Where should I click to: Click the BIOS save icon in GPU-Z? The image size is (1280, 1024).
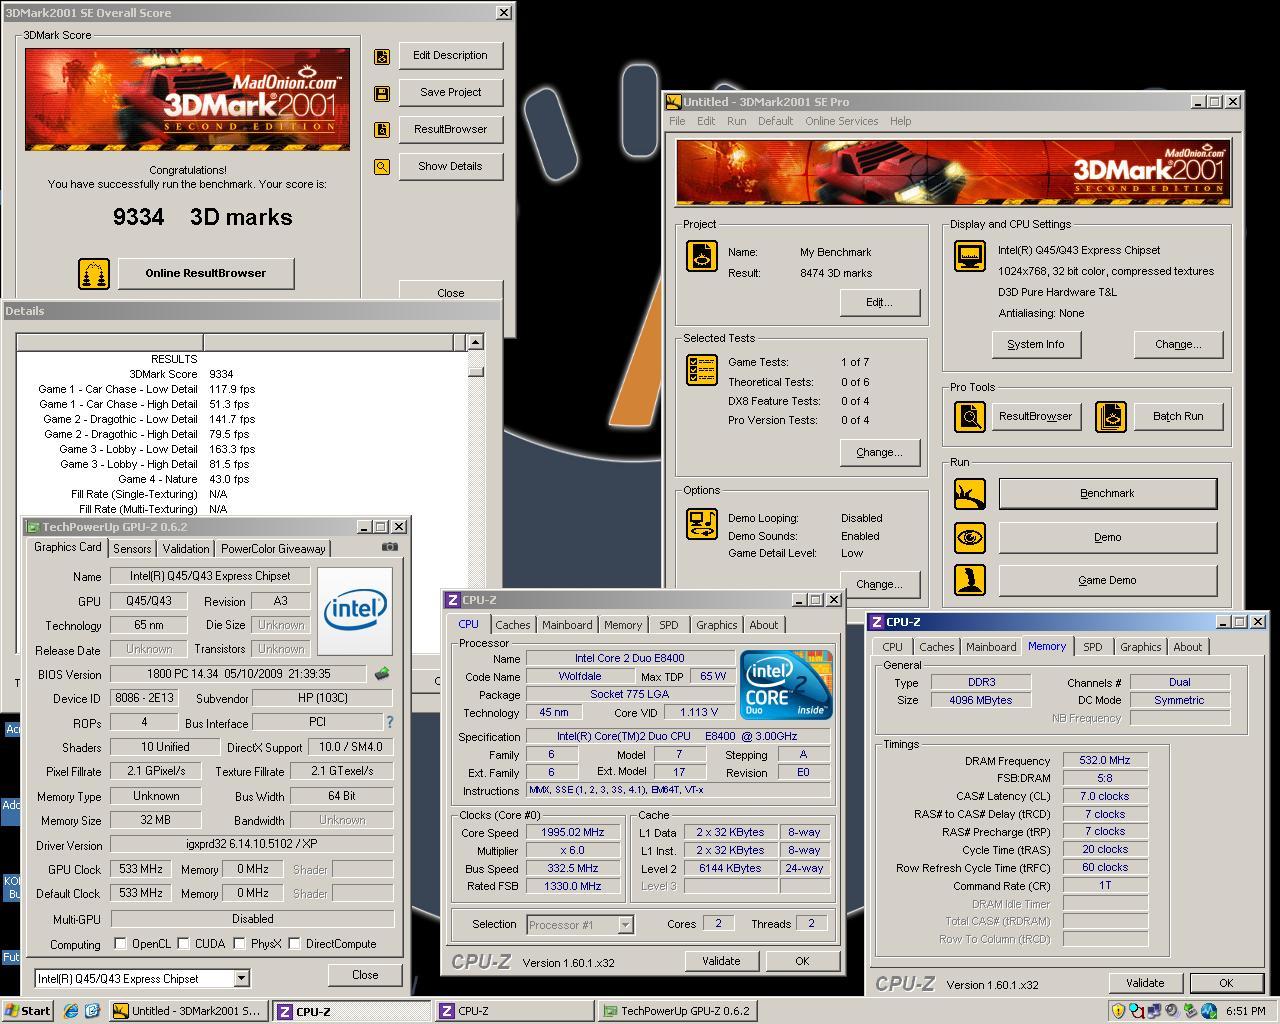381,674
